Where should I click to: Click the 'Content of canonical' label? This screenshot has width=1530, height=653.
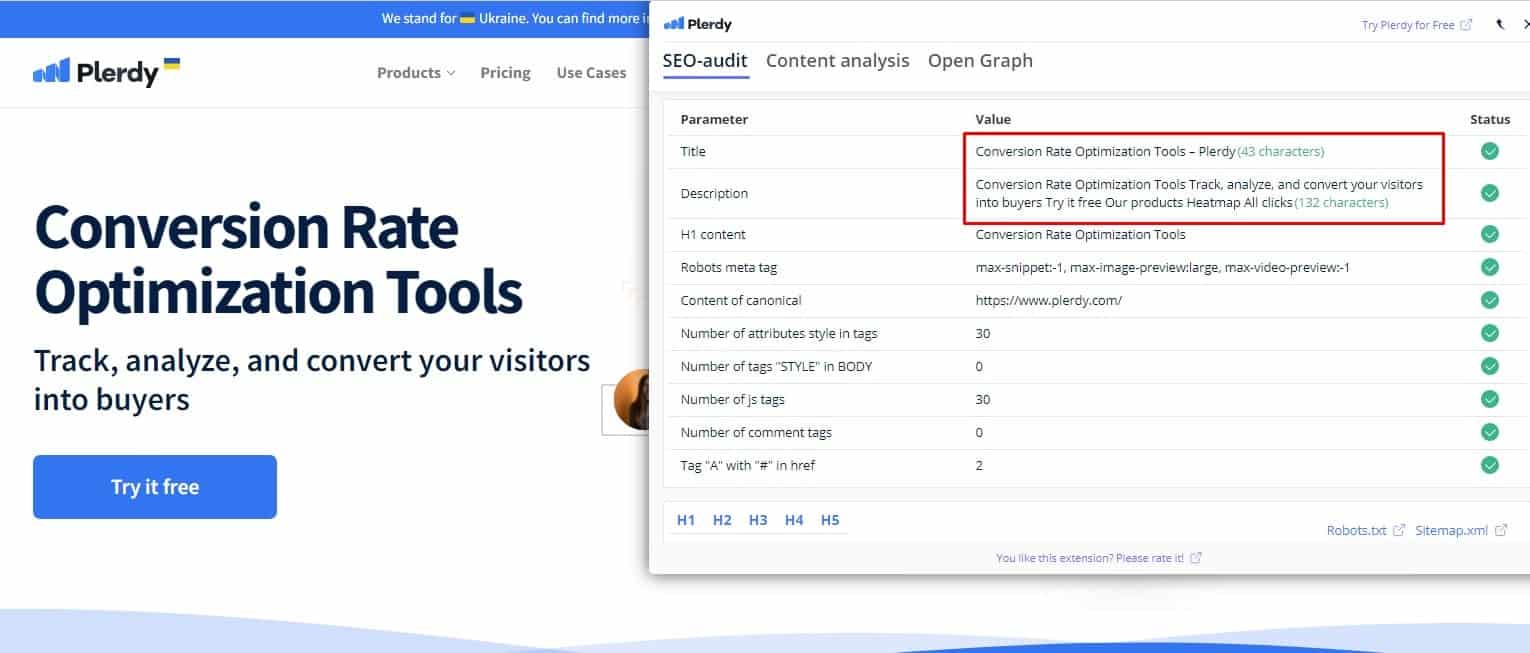tap(741, 300)
